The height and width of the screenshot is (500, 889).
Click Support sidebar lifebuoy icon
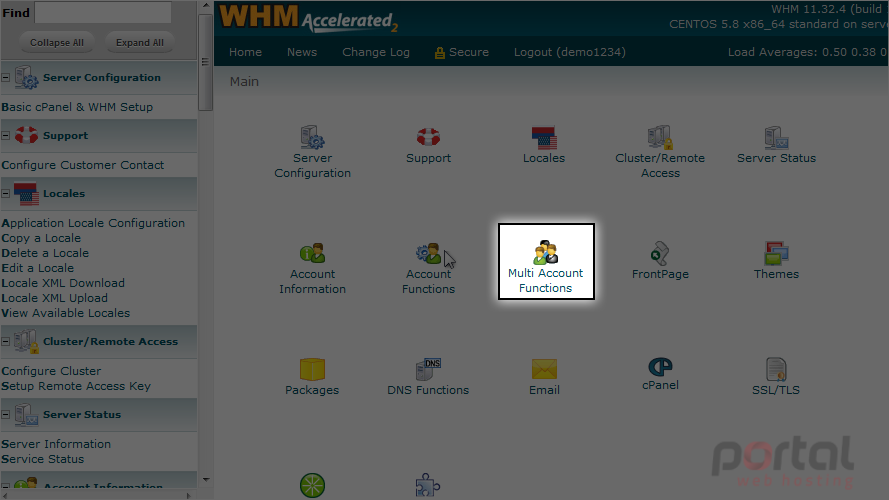click(x=26, y=135)
